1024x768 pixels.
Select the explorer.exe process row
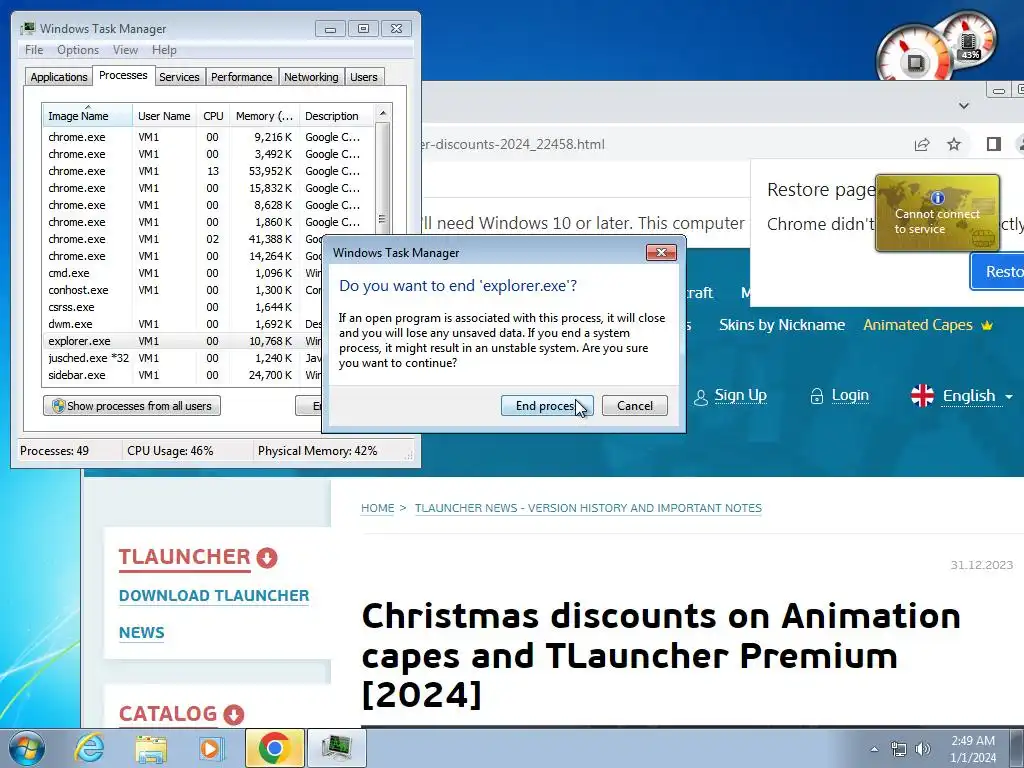[183, 341]
